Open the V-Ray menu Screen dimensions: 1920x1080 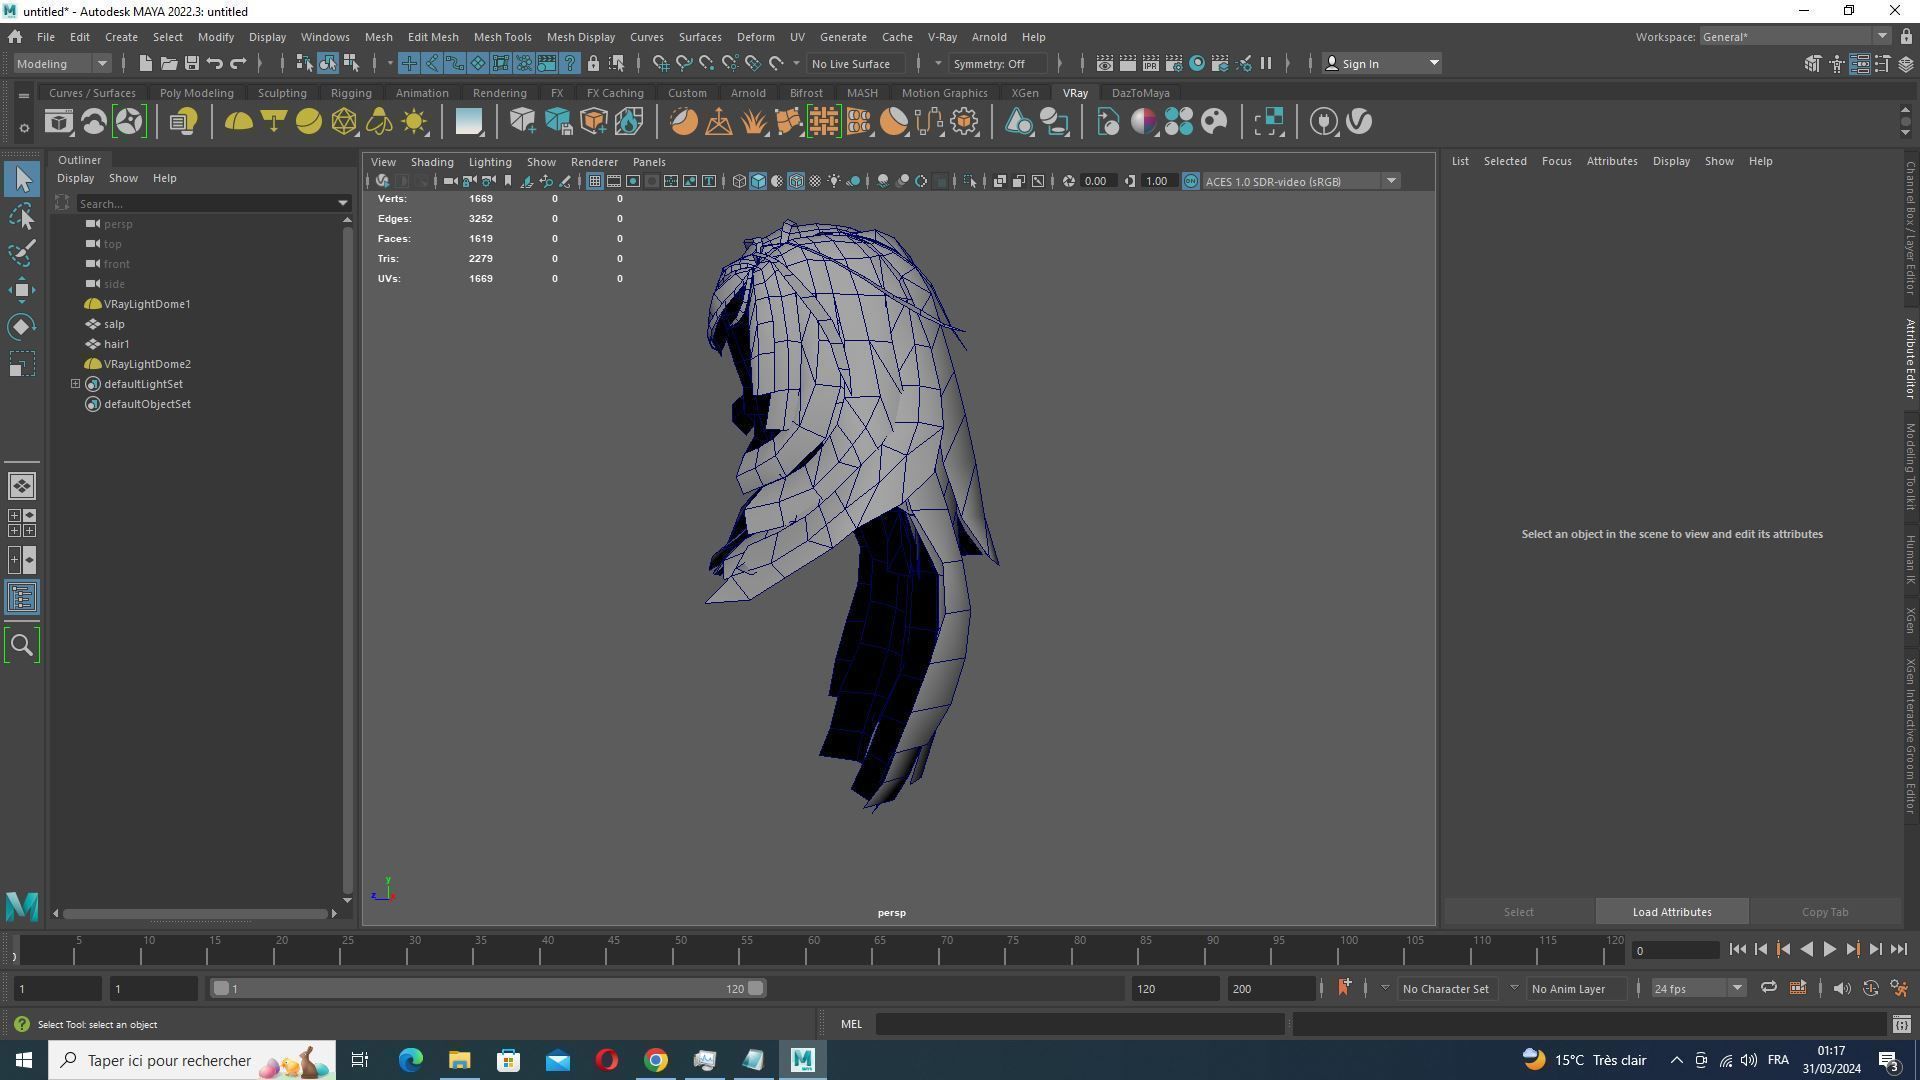tap(942, 37)
